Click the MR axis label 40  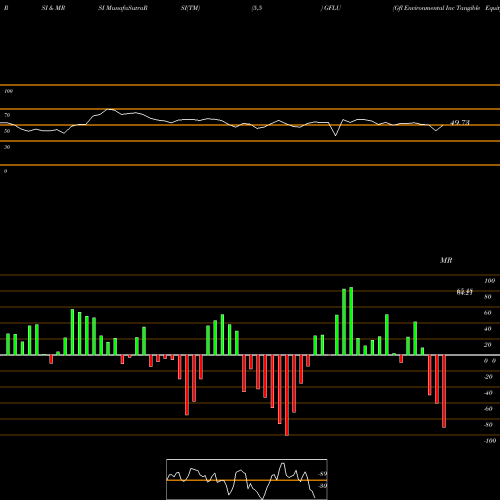(488, 329)
